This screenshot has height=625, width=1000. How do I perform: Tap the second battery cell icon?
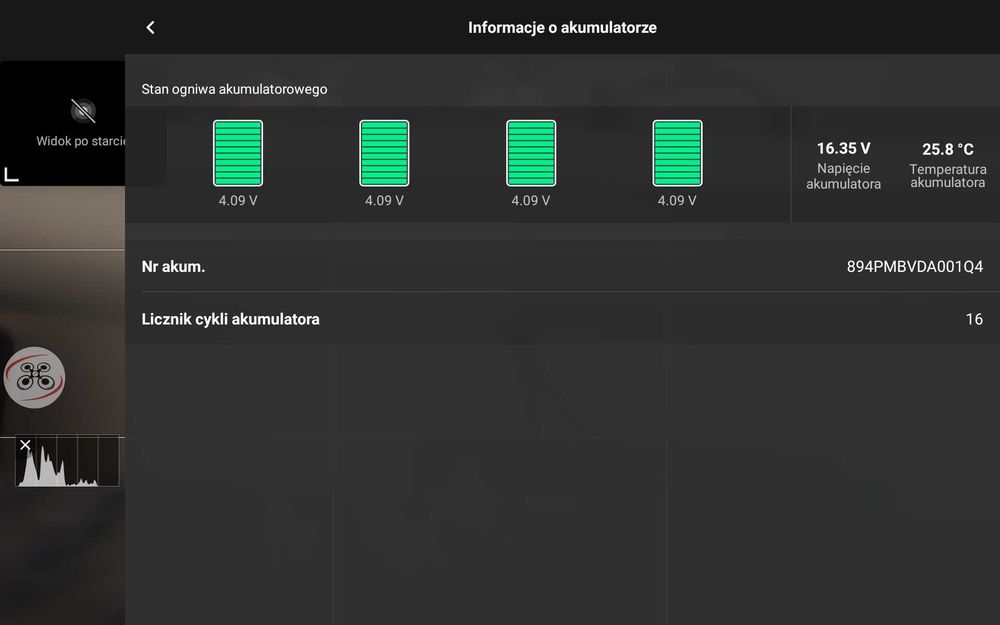coord(384,153)
